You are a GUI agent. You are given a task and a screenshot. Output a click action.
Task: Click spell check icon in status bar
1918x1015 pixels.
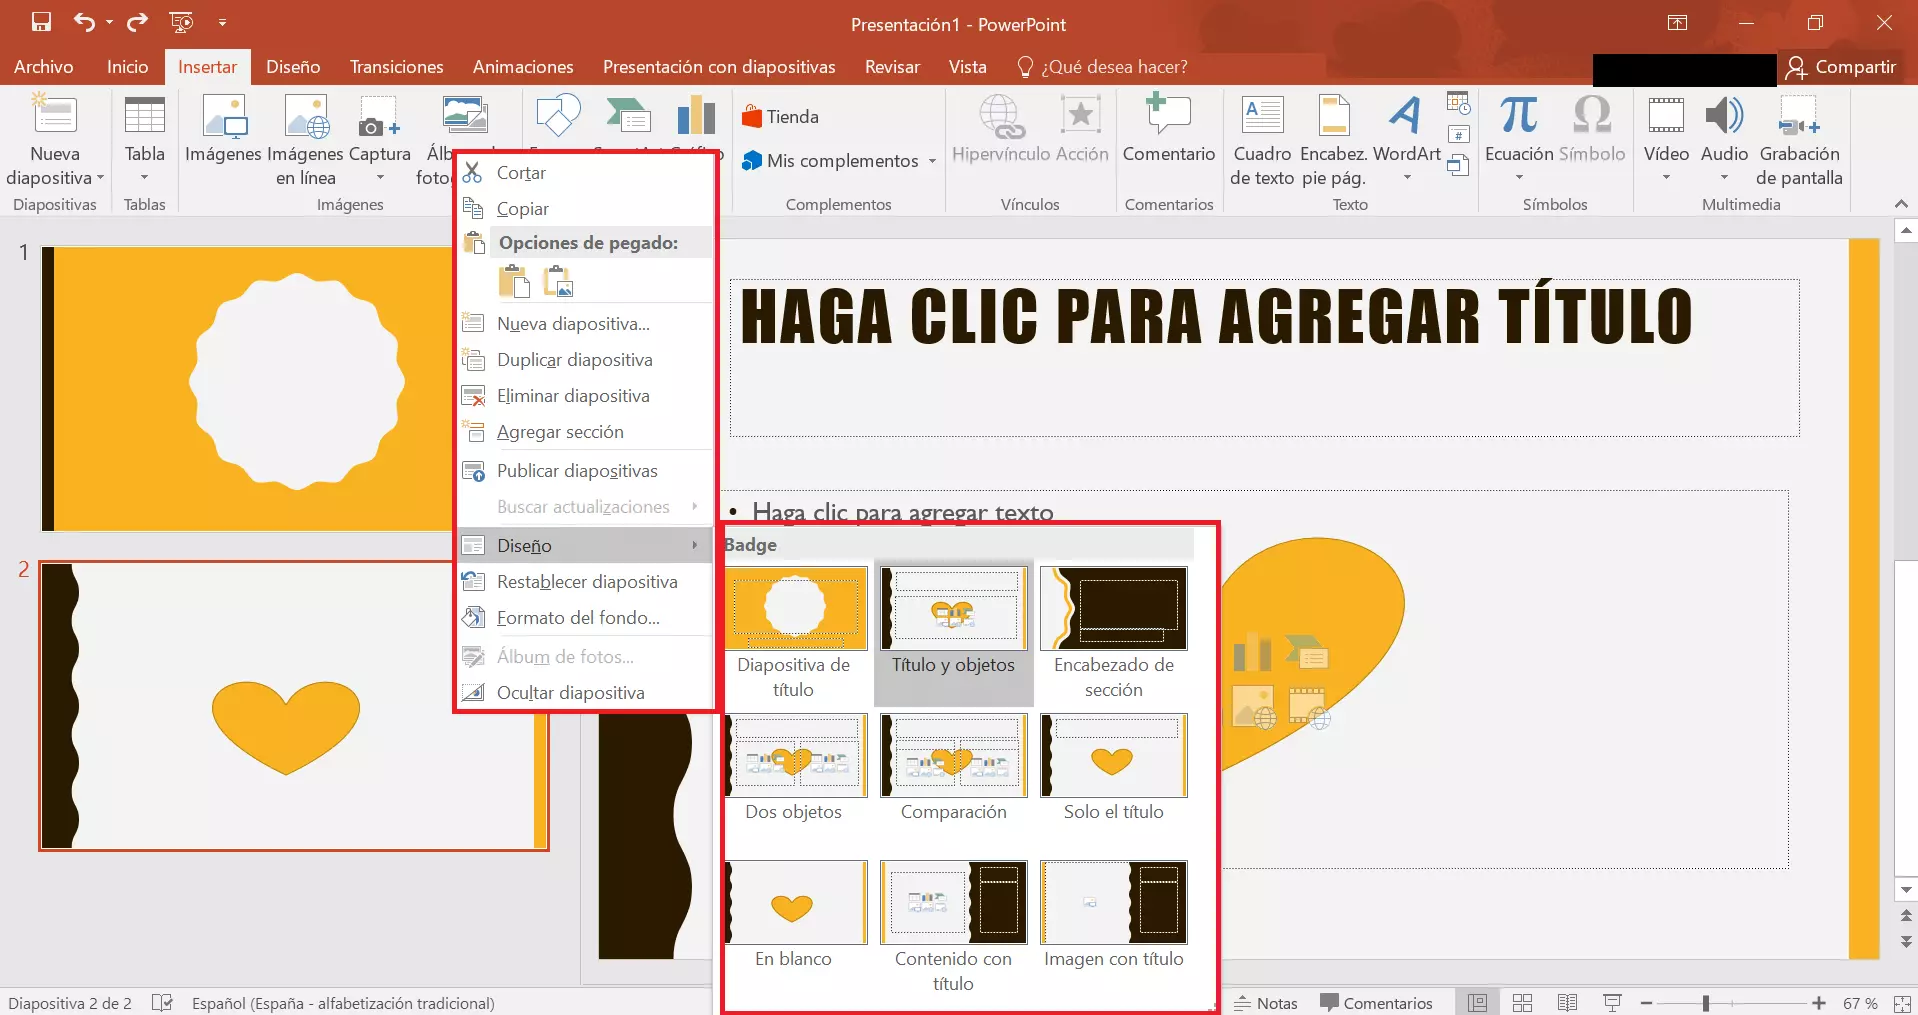tap(162, 1002)
